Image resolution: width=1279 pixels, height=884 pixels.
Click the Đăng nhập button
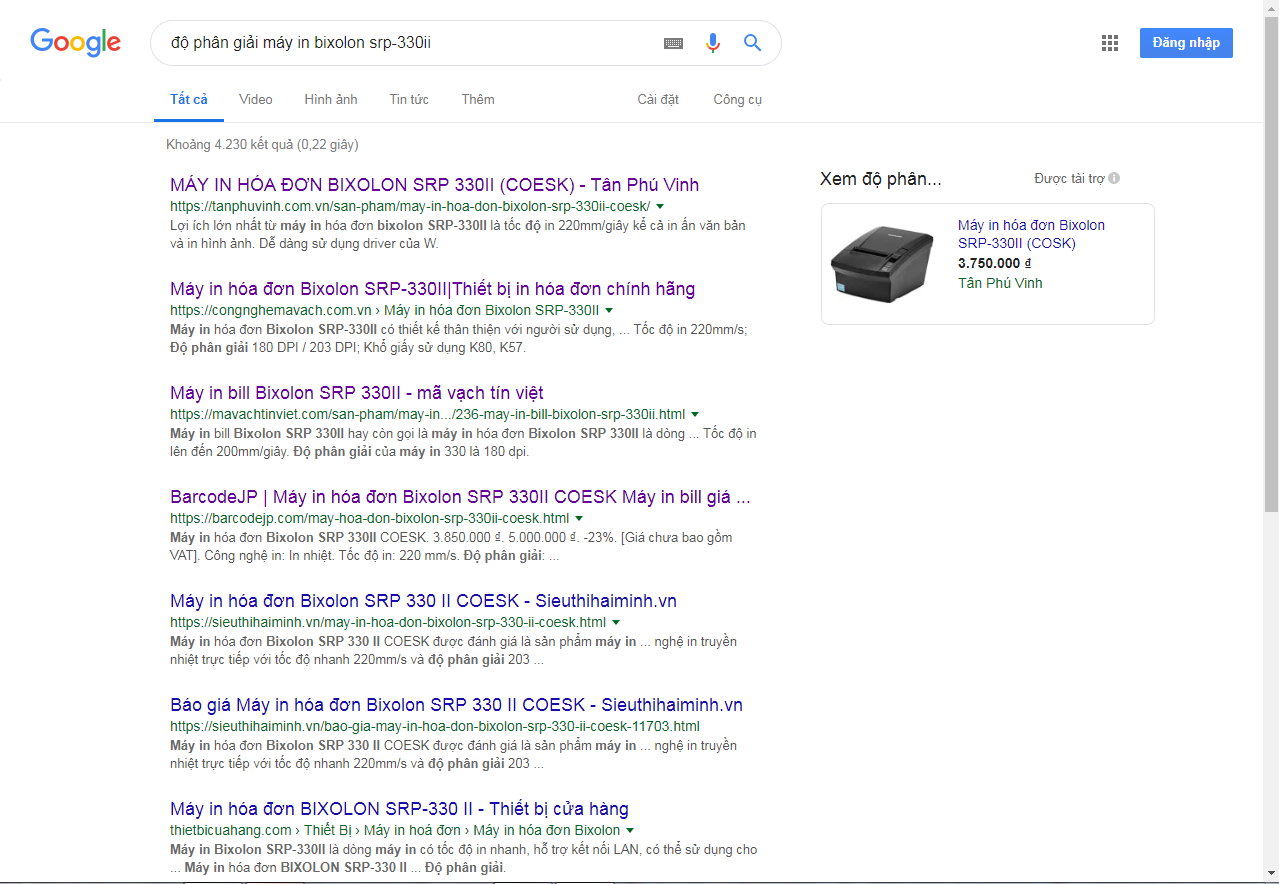coord(1186,43)
